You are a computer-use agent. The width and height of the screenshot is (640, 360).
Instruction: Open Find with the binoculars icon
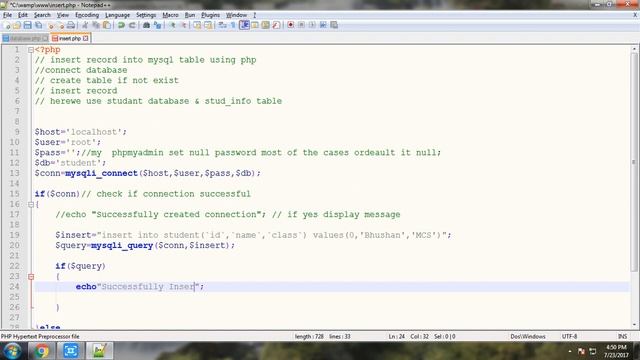click(147, 25)
